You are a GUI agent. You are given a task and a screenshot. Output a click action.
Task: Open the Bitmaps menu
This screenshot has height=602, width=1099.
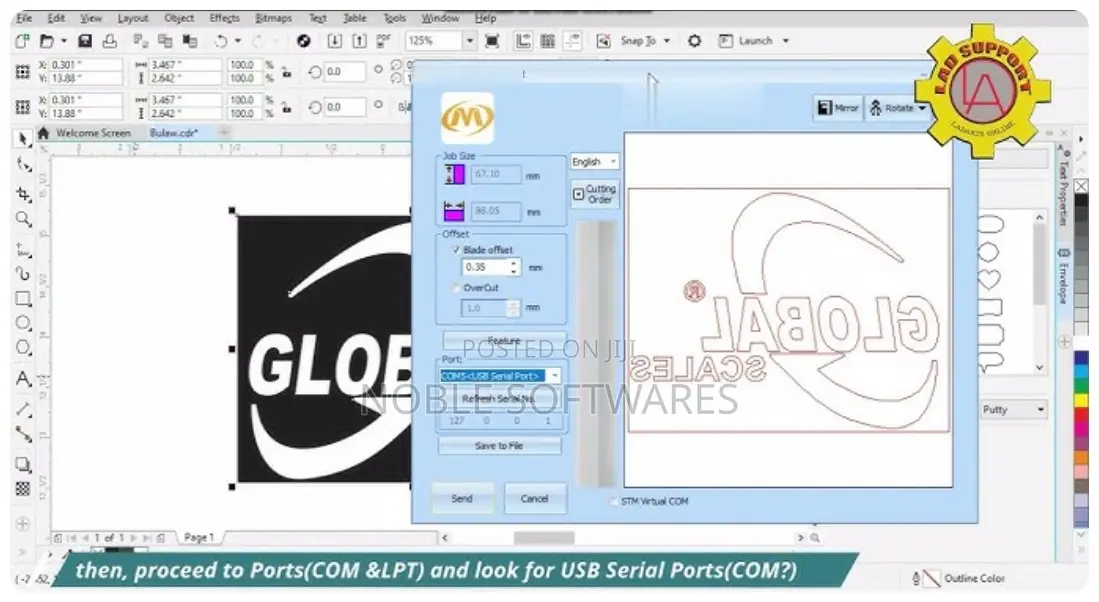pyautogui.click(x=273, y=18)
